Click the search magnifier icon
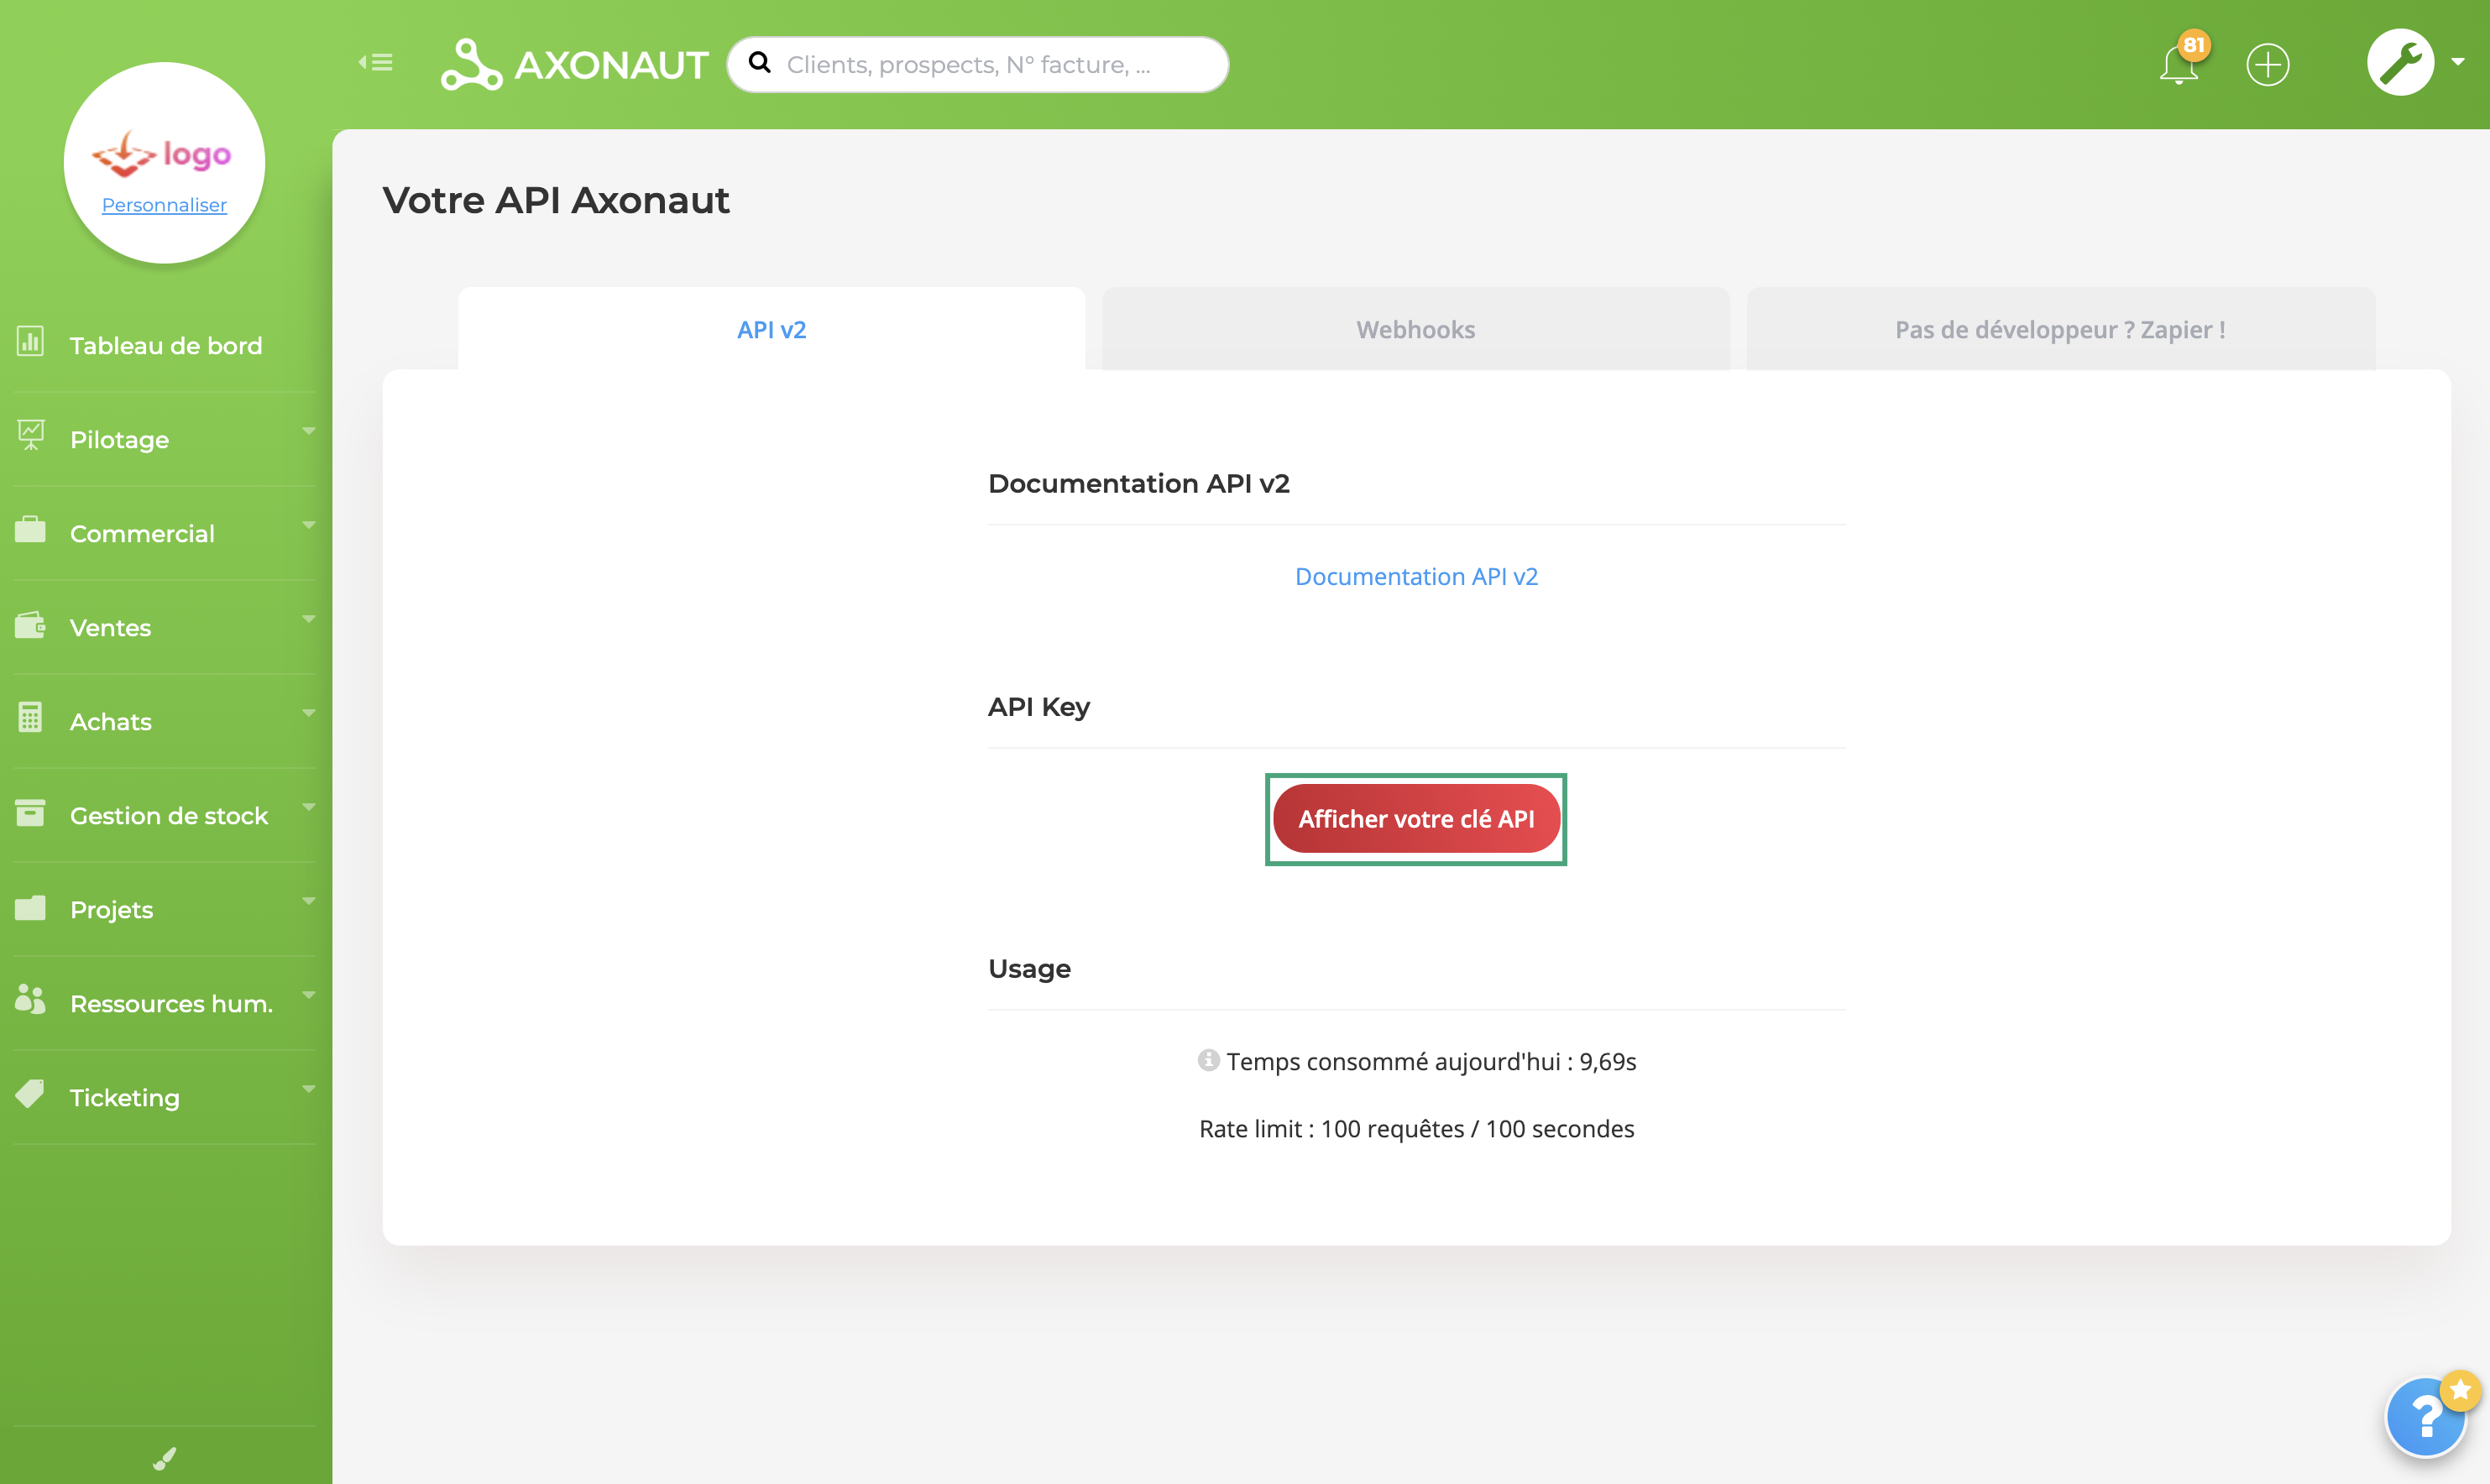2490x1484 pixels. [x=760, y=63]
